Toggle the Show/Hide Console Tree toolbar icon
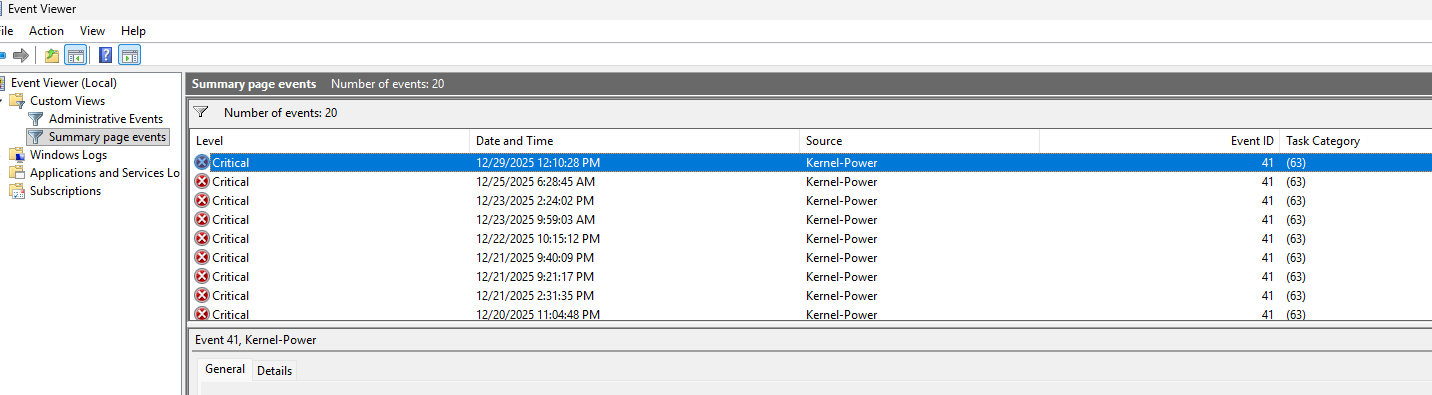This screenshot has height=395, width=1432. point(76,55)
